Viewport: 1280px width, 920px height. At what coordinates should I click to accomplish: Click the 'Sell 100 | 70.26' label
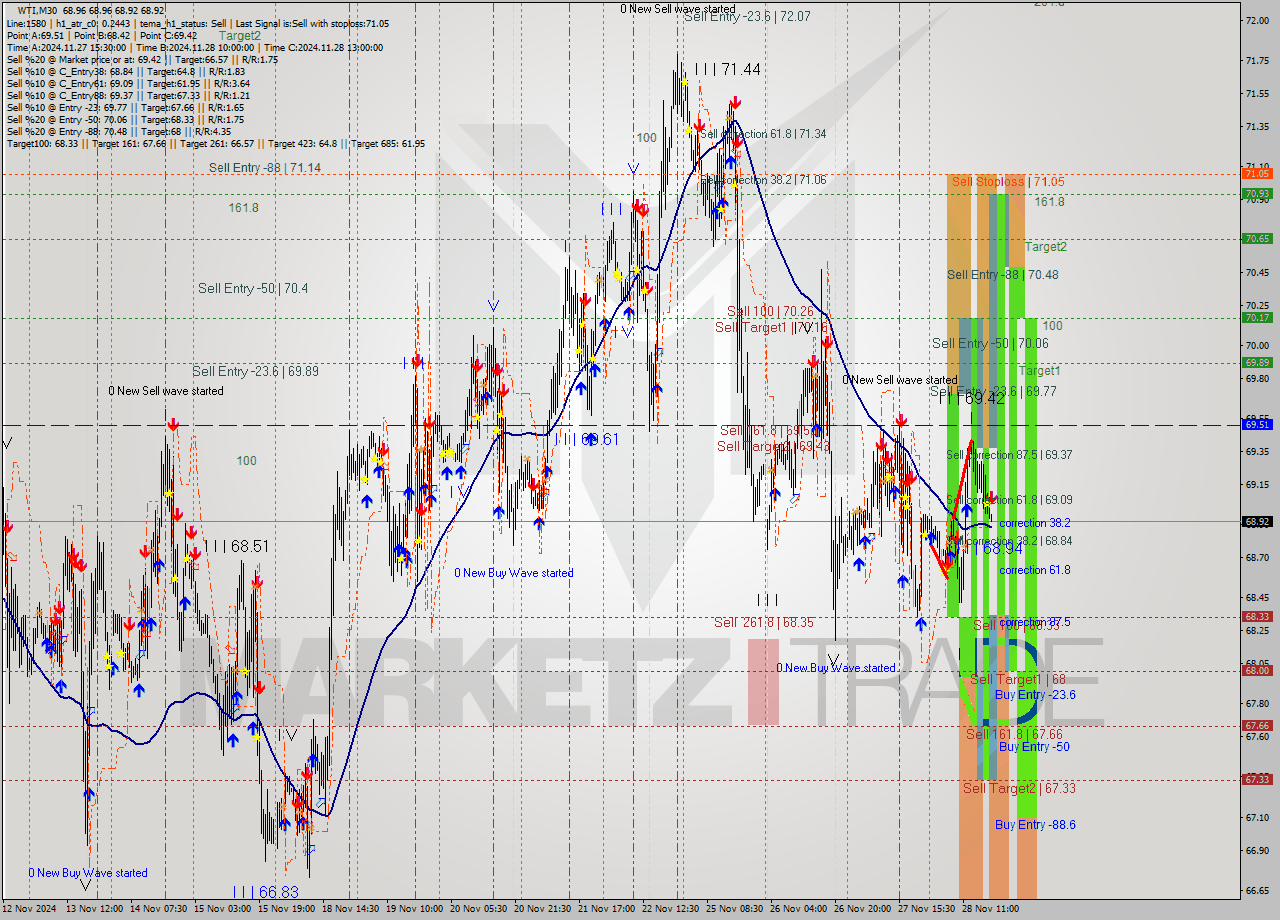pos(770,311)
